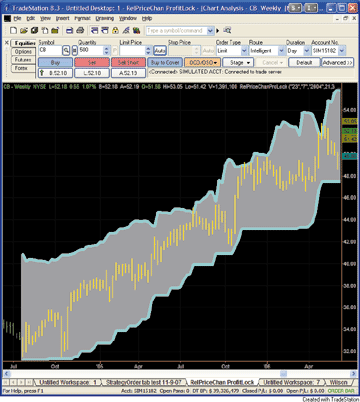Click into the Limit Price field
The image size is (360, 402).
tap(132, 51)
